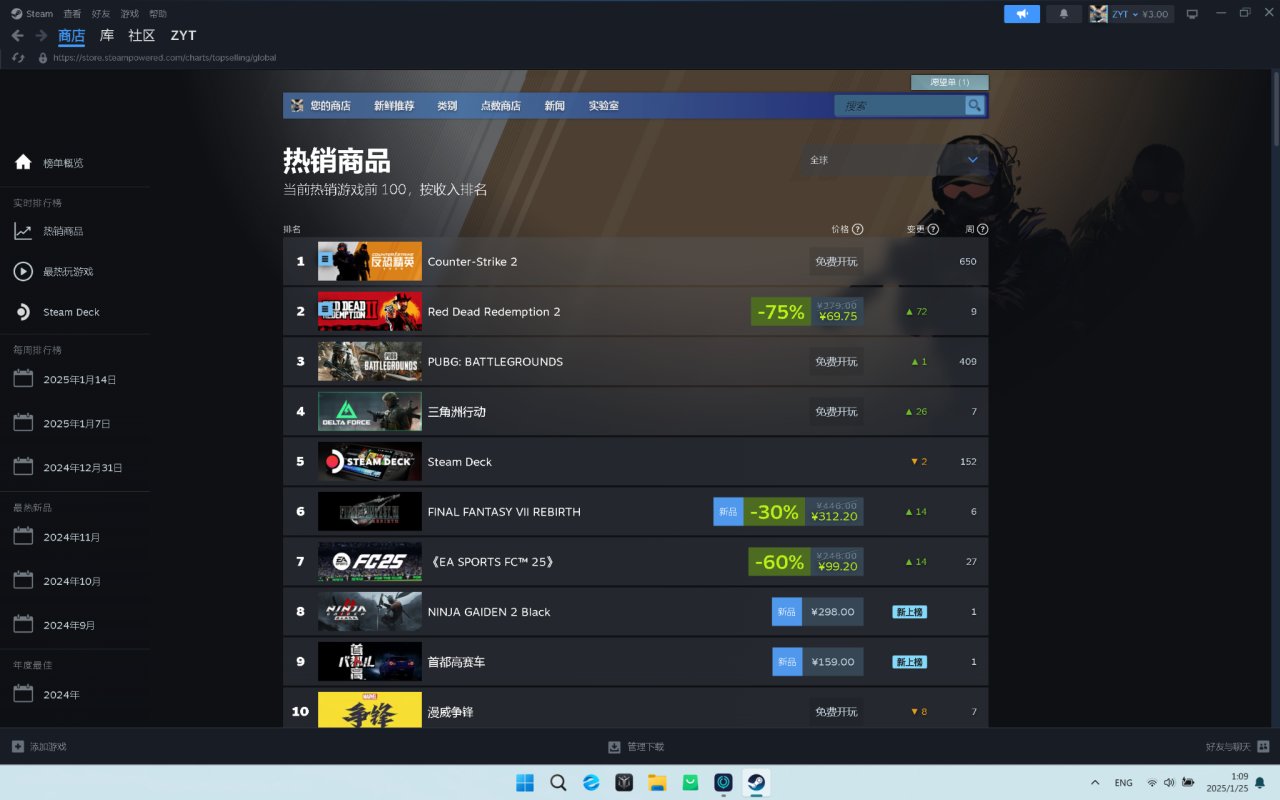Go forward with the right arrow button
The height and width of the screenshot is (800, 1280).
41,35
